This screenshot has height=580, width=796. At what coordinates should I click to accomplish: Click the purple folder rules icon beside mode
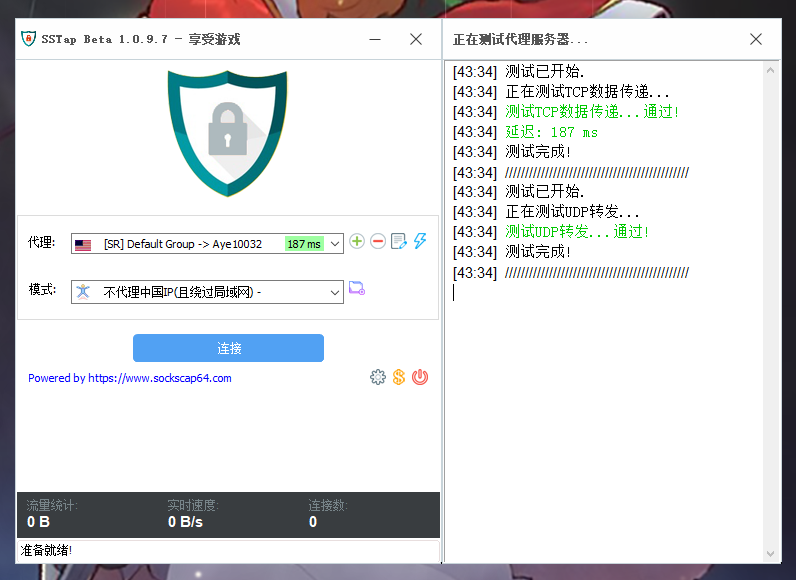click(356, 290)
